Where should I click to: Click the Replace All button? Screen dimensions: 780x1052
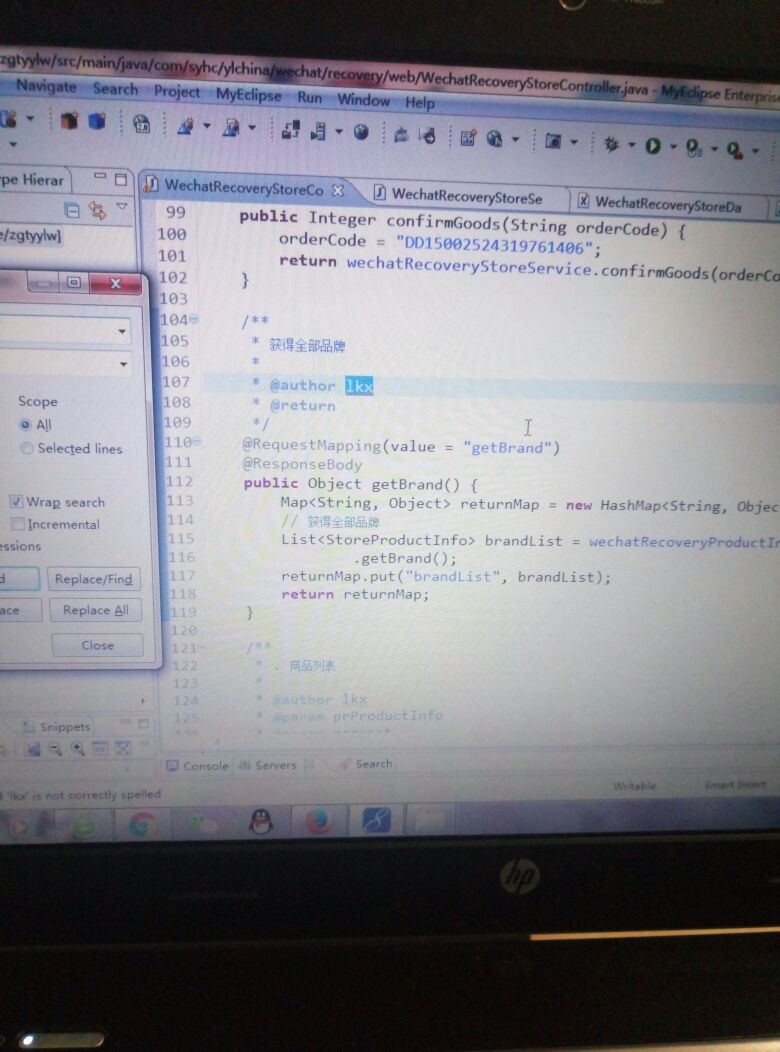pyautogui.click(x=95, y=610)
